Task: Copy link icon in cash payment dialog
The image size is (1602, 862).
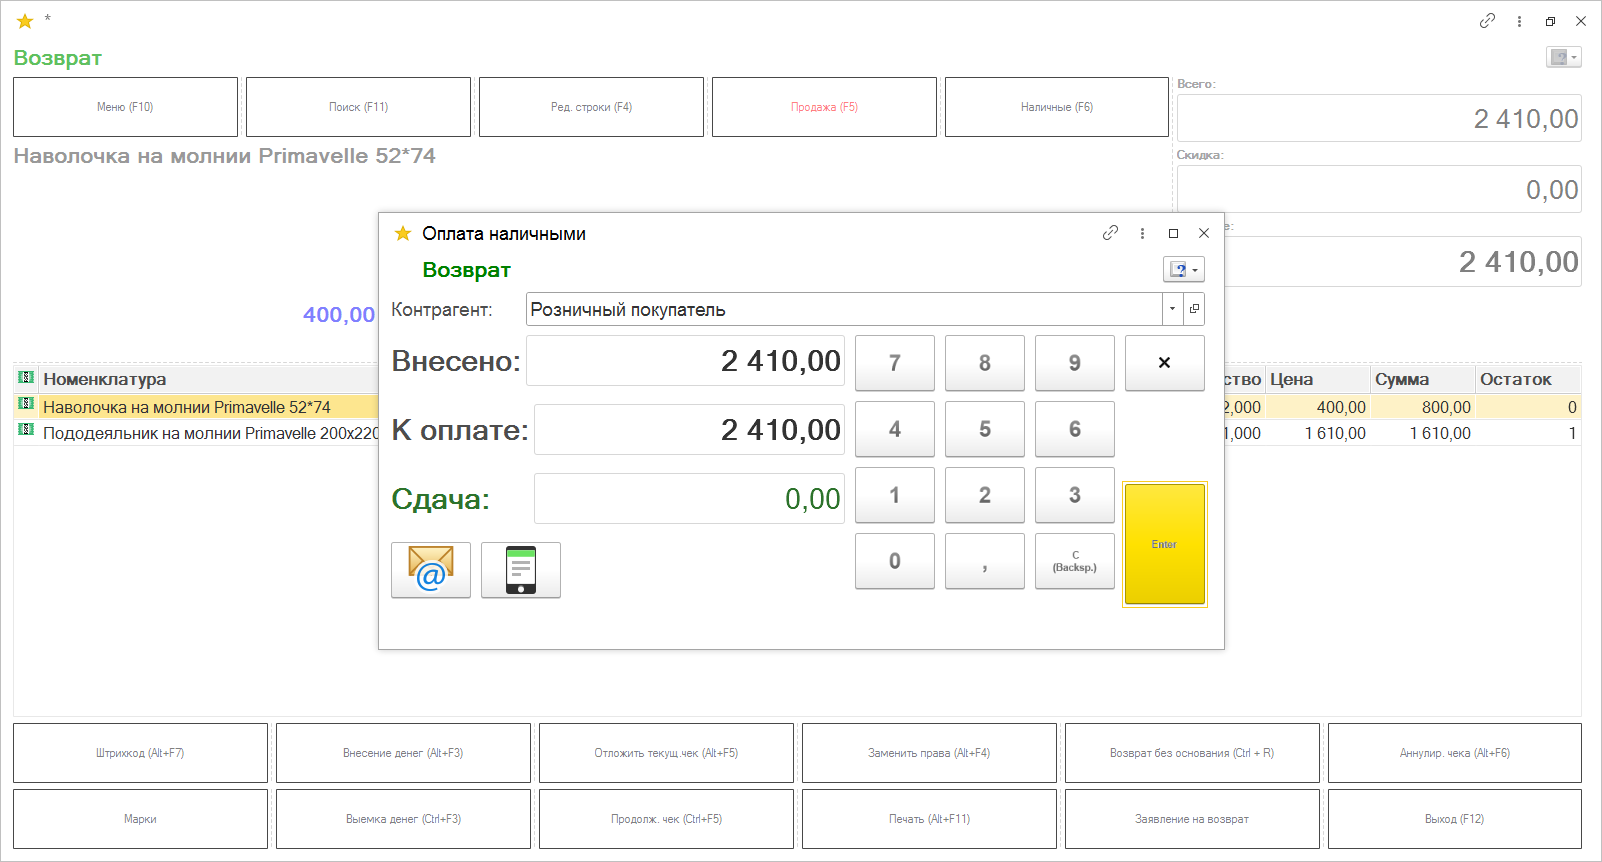Action: click(1110, 233)
